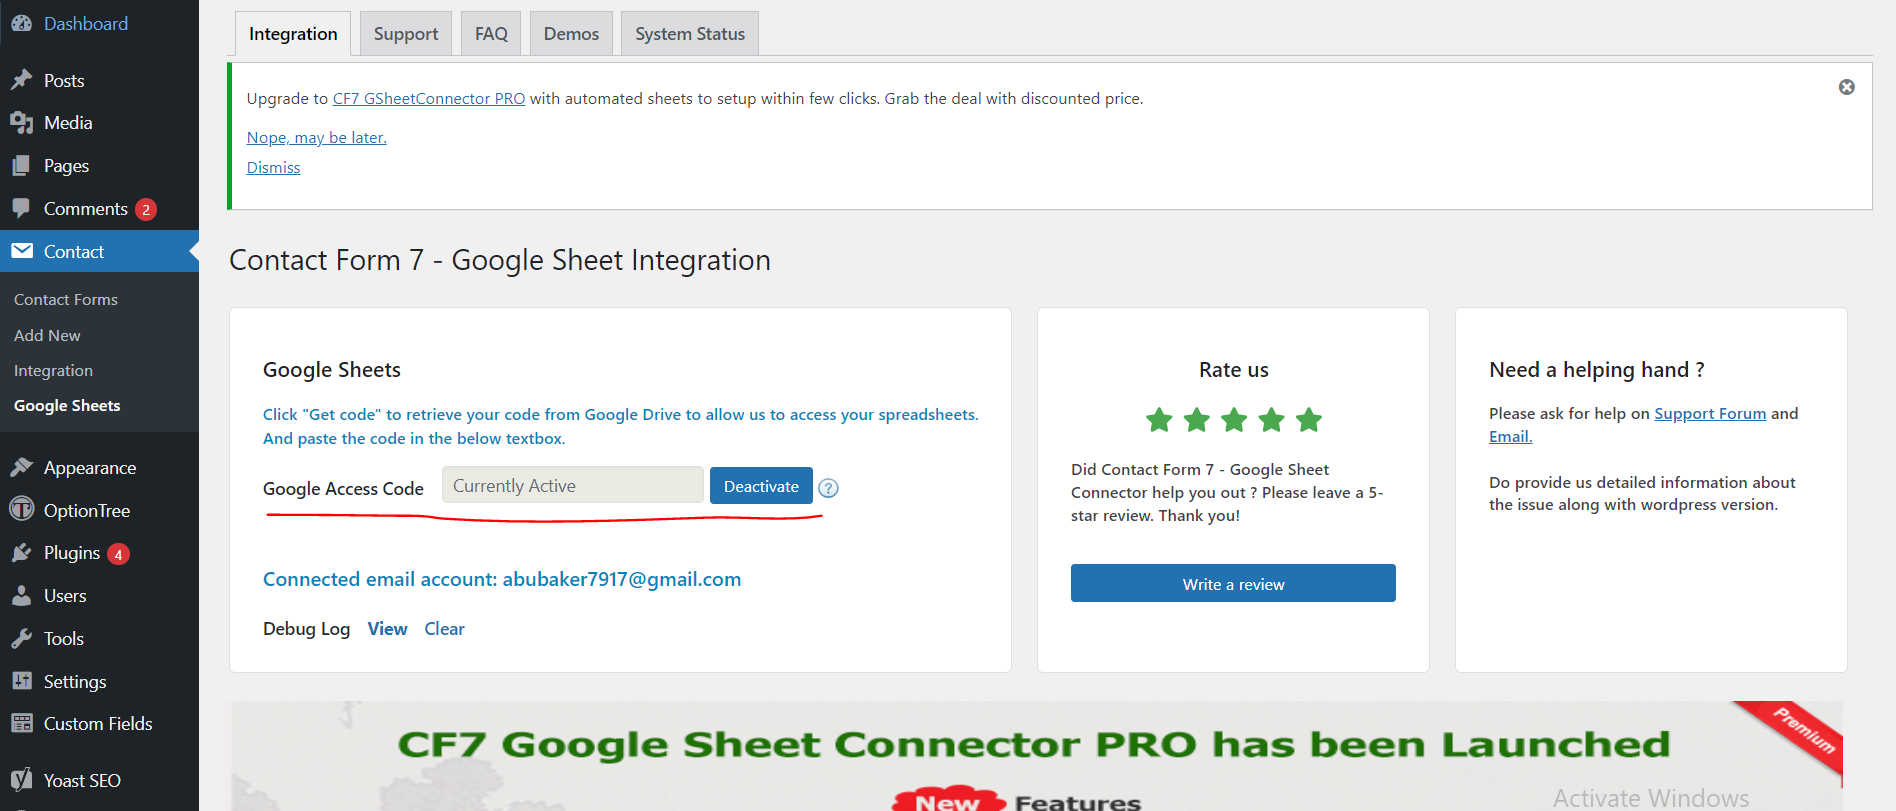Open Integration submenu in sidebar

tap(53, 370)
